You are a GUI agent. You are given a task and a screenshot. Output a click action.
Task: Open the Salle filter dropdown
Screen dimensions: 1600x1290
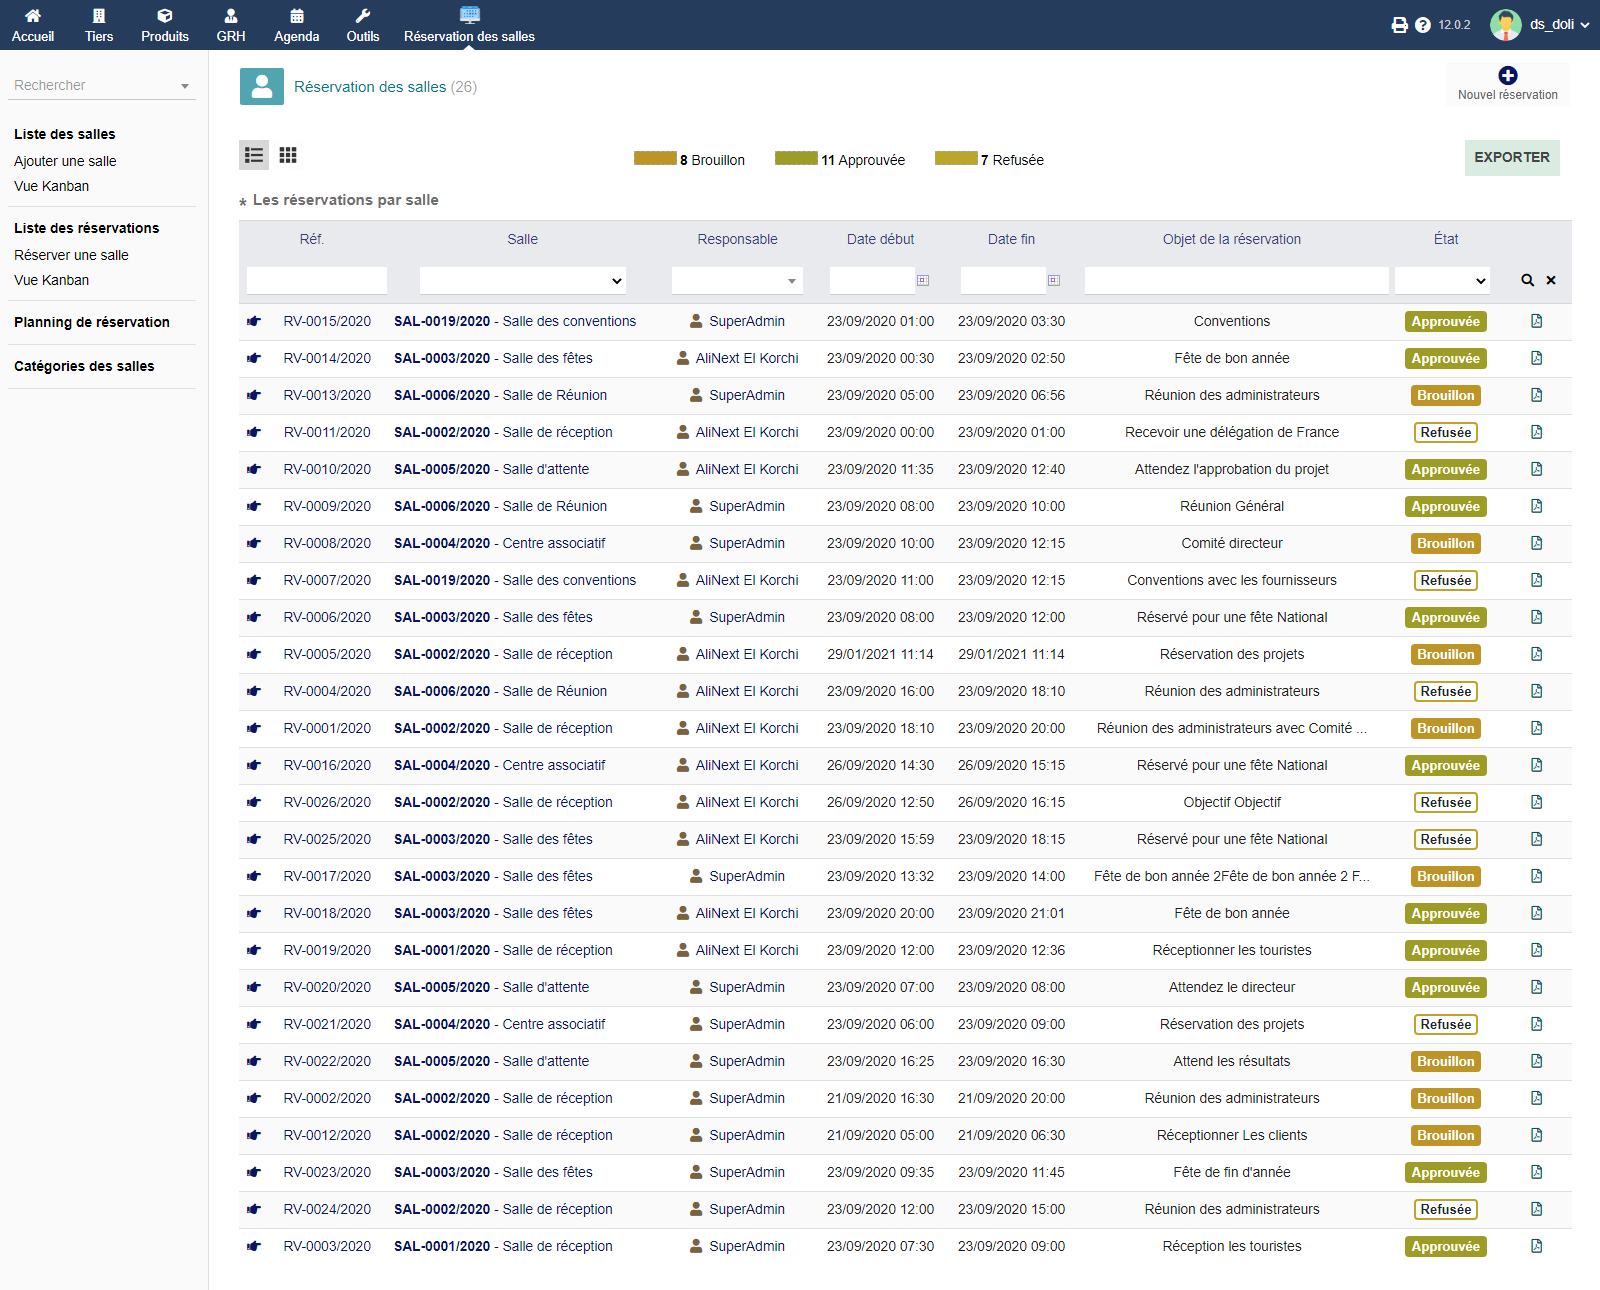tap(523, 281)
